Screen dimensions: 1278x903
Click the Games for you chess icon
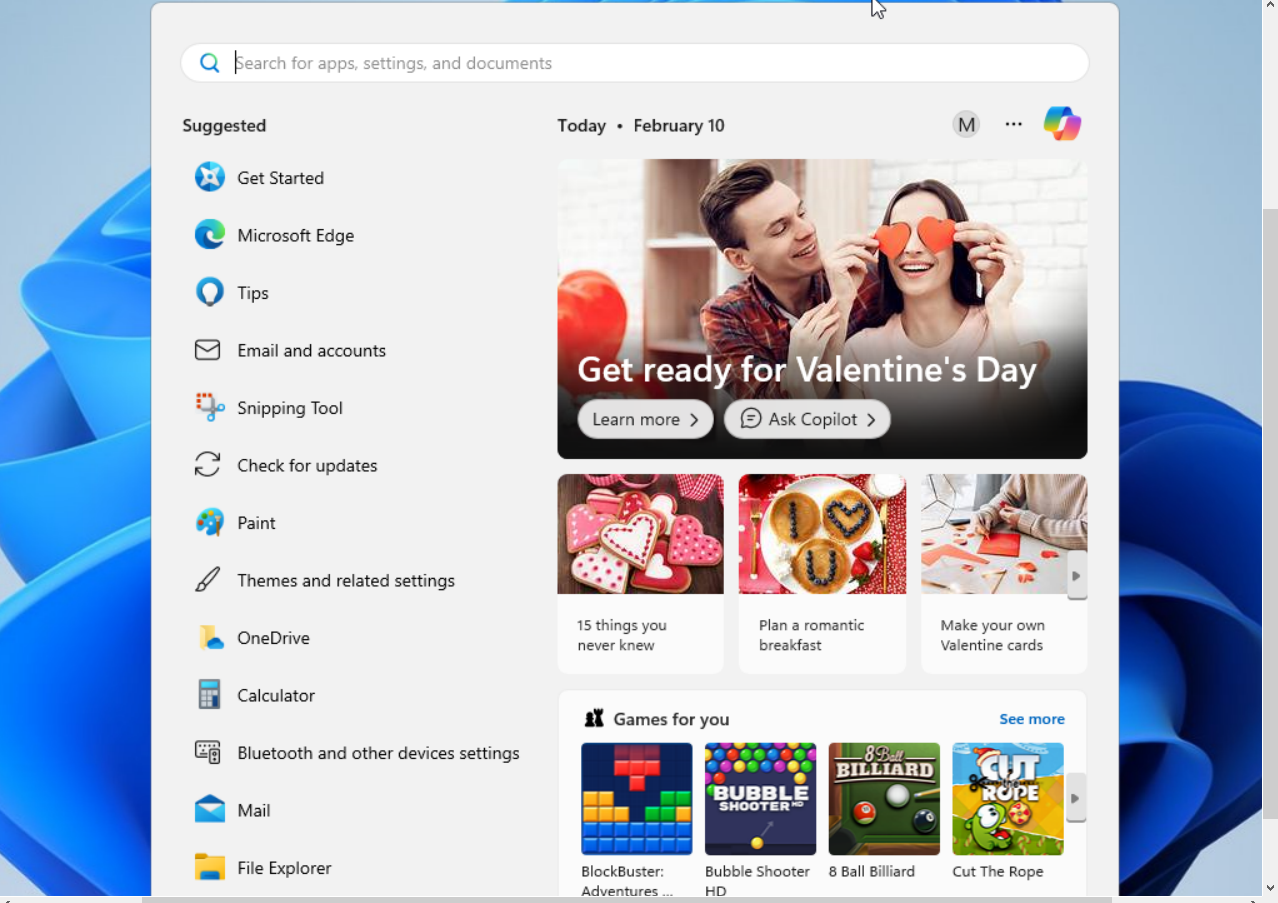point(595,718)
